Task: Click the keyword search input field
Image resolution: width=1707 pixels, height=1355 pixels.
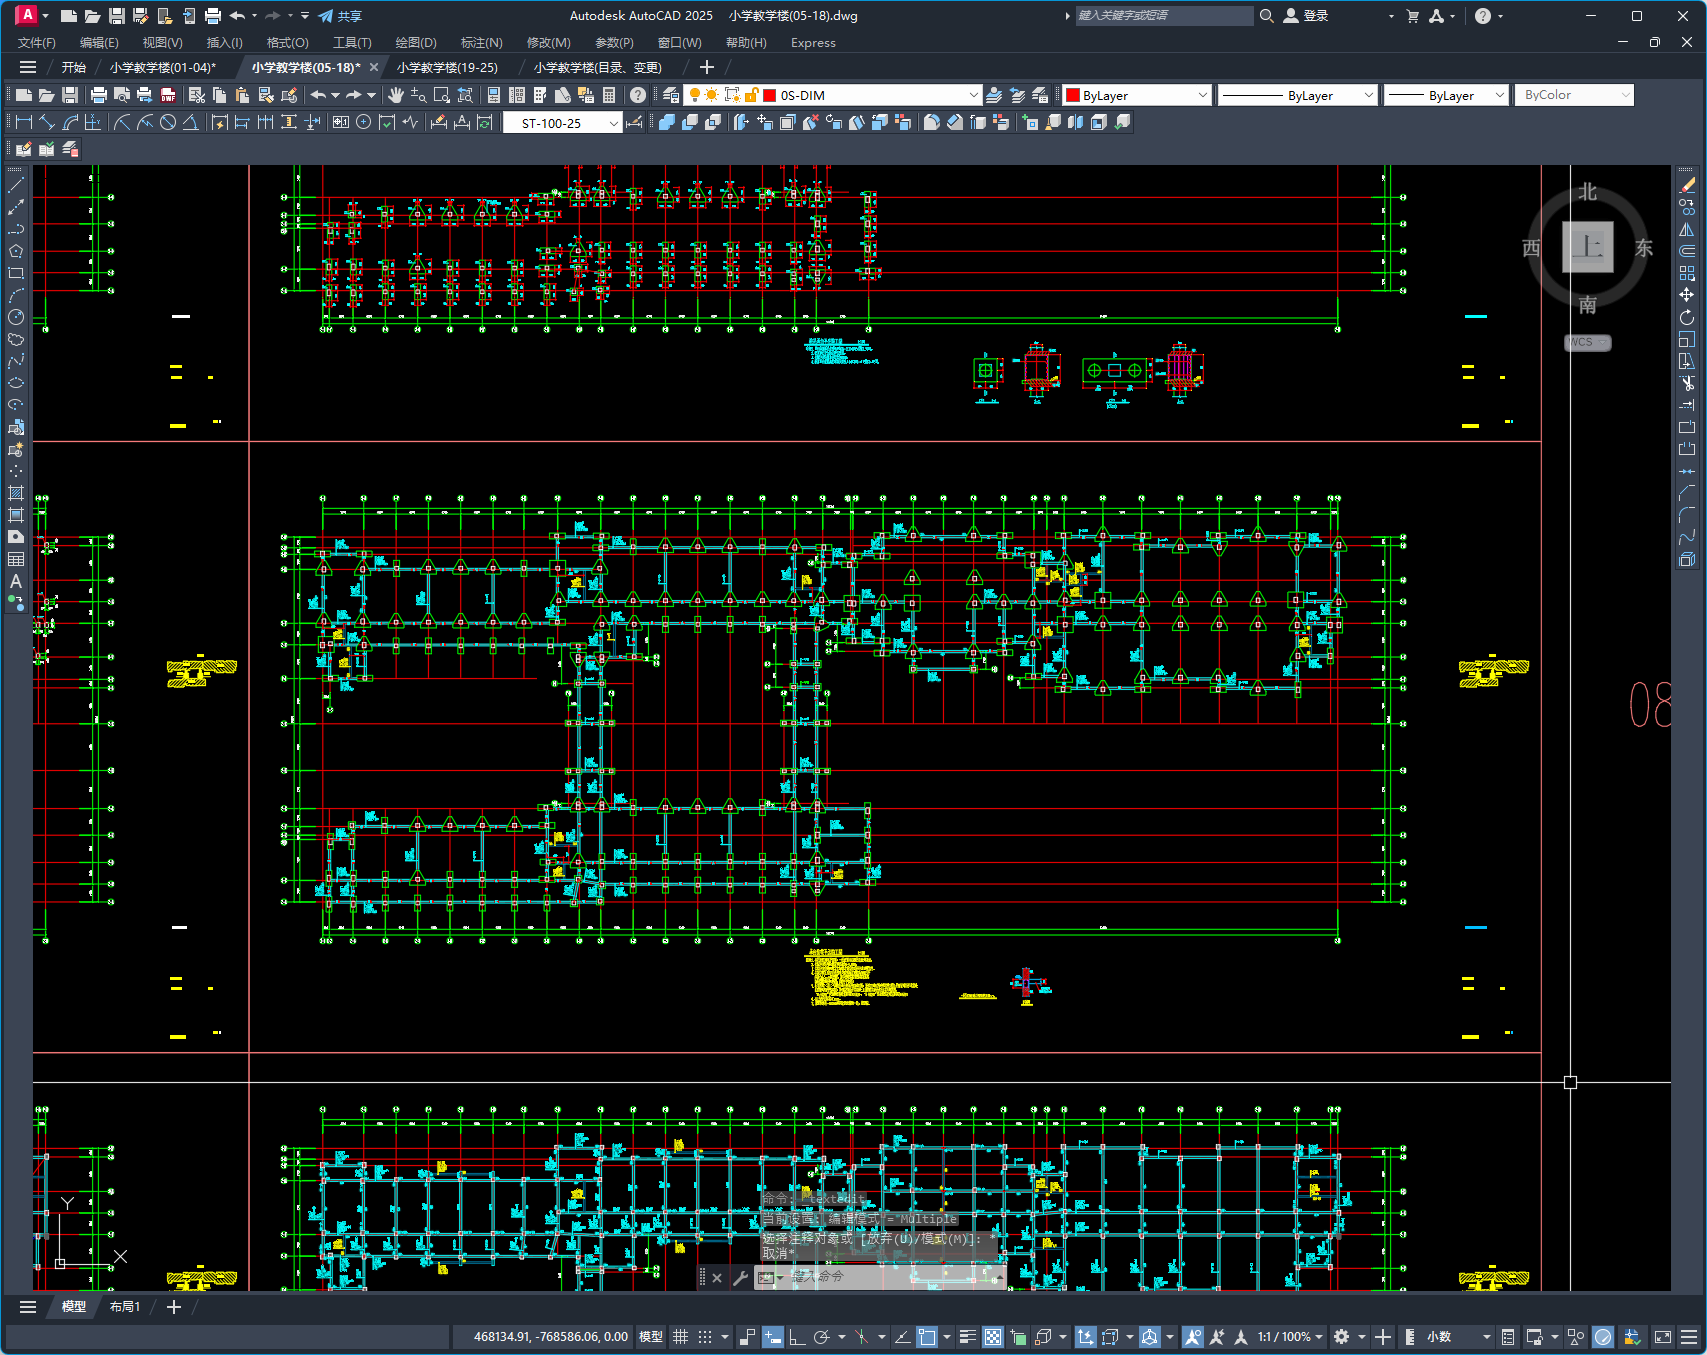Action: (1164, 16)
